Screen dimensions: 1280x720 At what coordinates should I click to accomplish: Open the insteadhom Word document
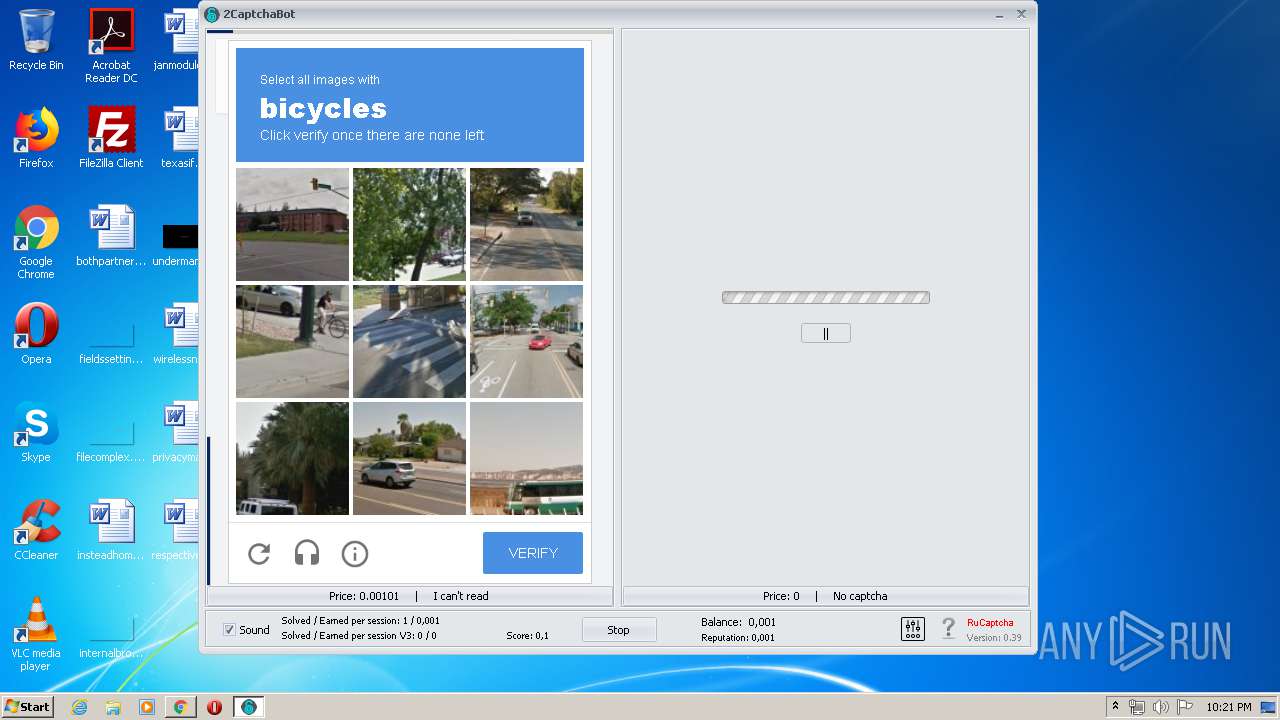click(x=111, y=530)
